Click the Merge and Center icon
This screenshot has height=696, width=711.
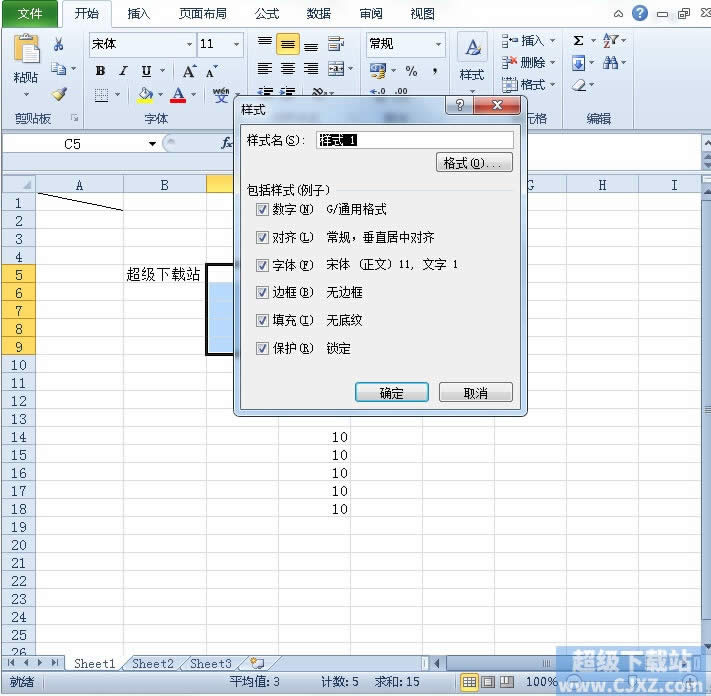(336, 69)
